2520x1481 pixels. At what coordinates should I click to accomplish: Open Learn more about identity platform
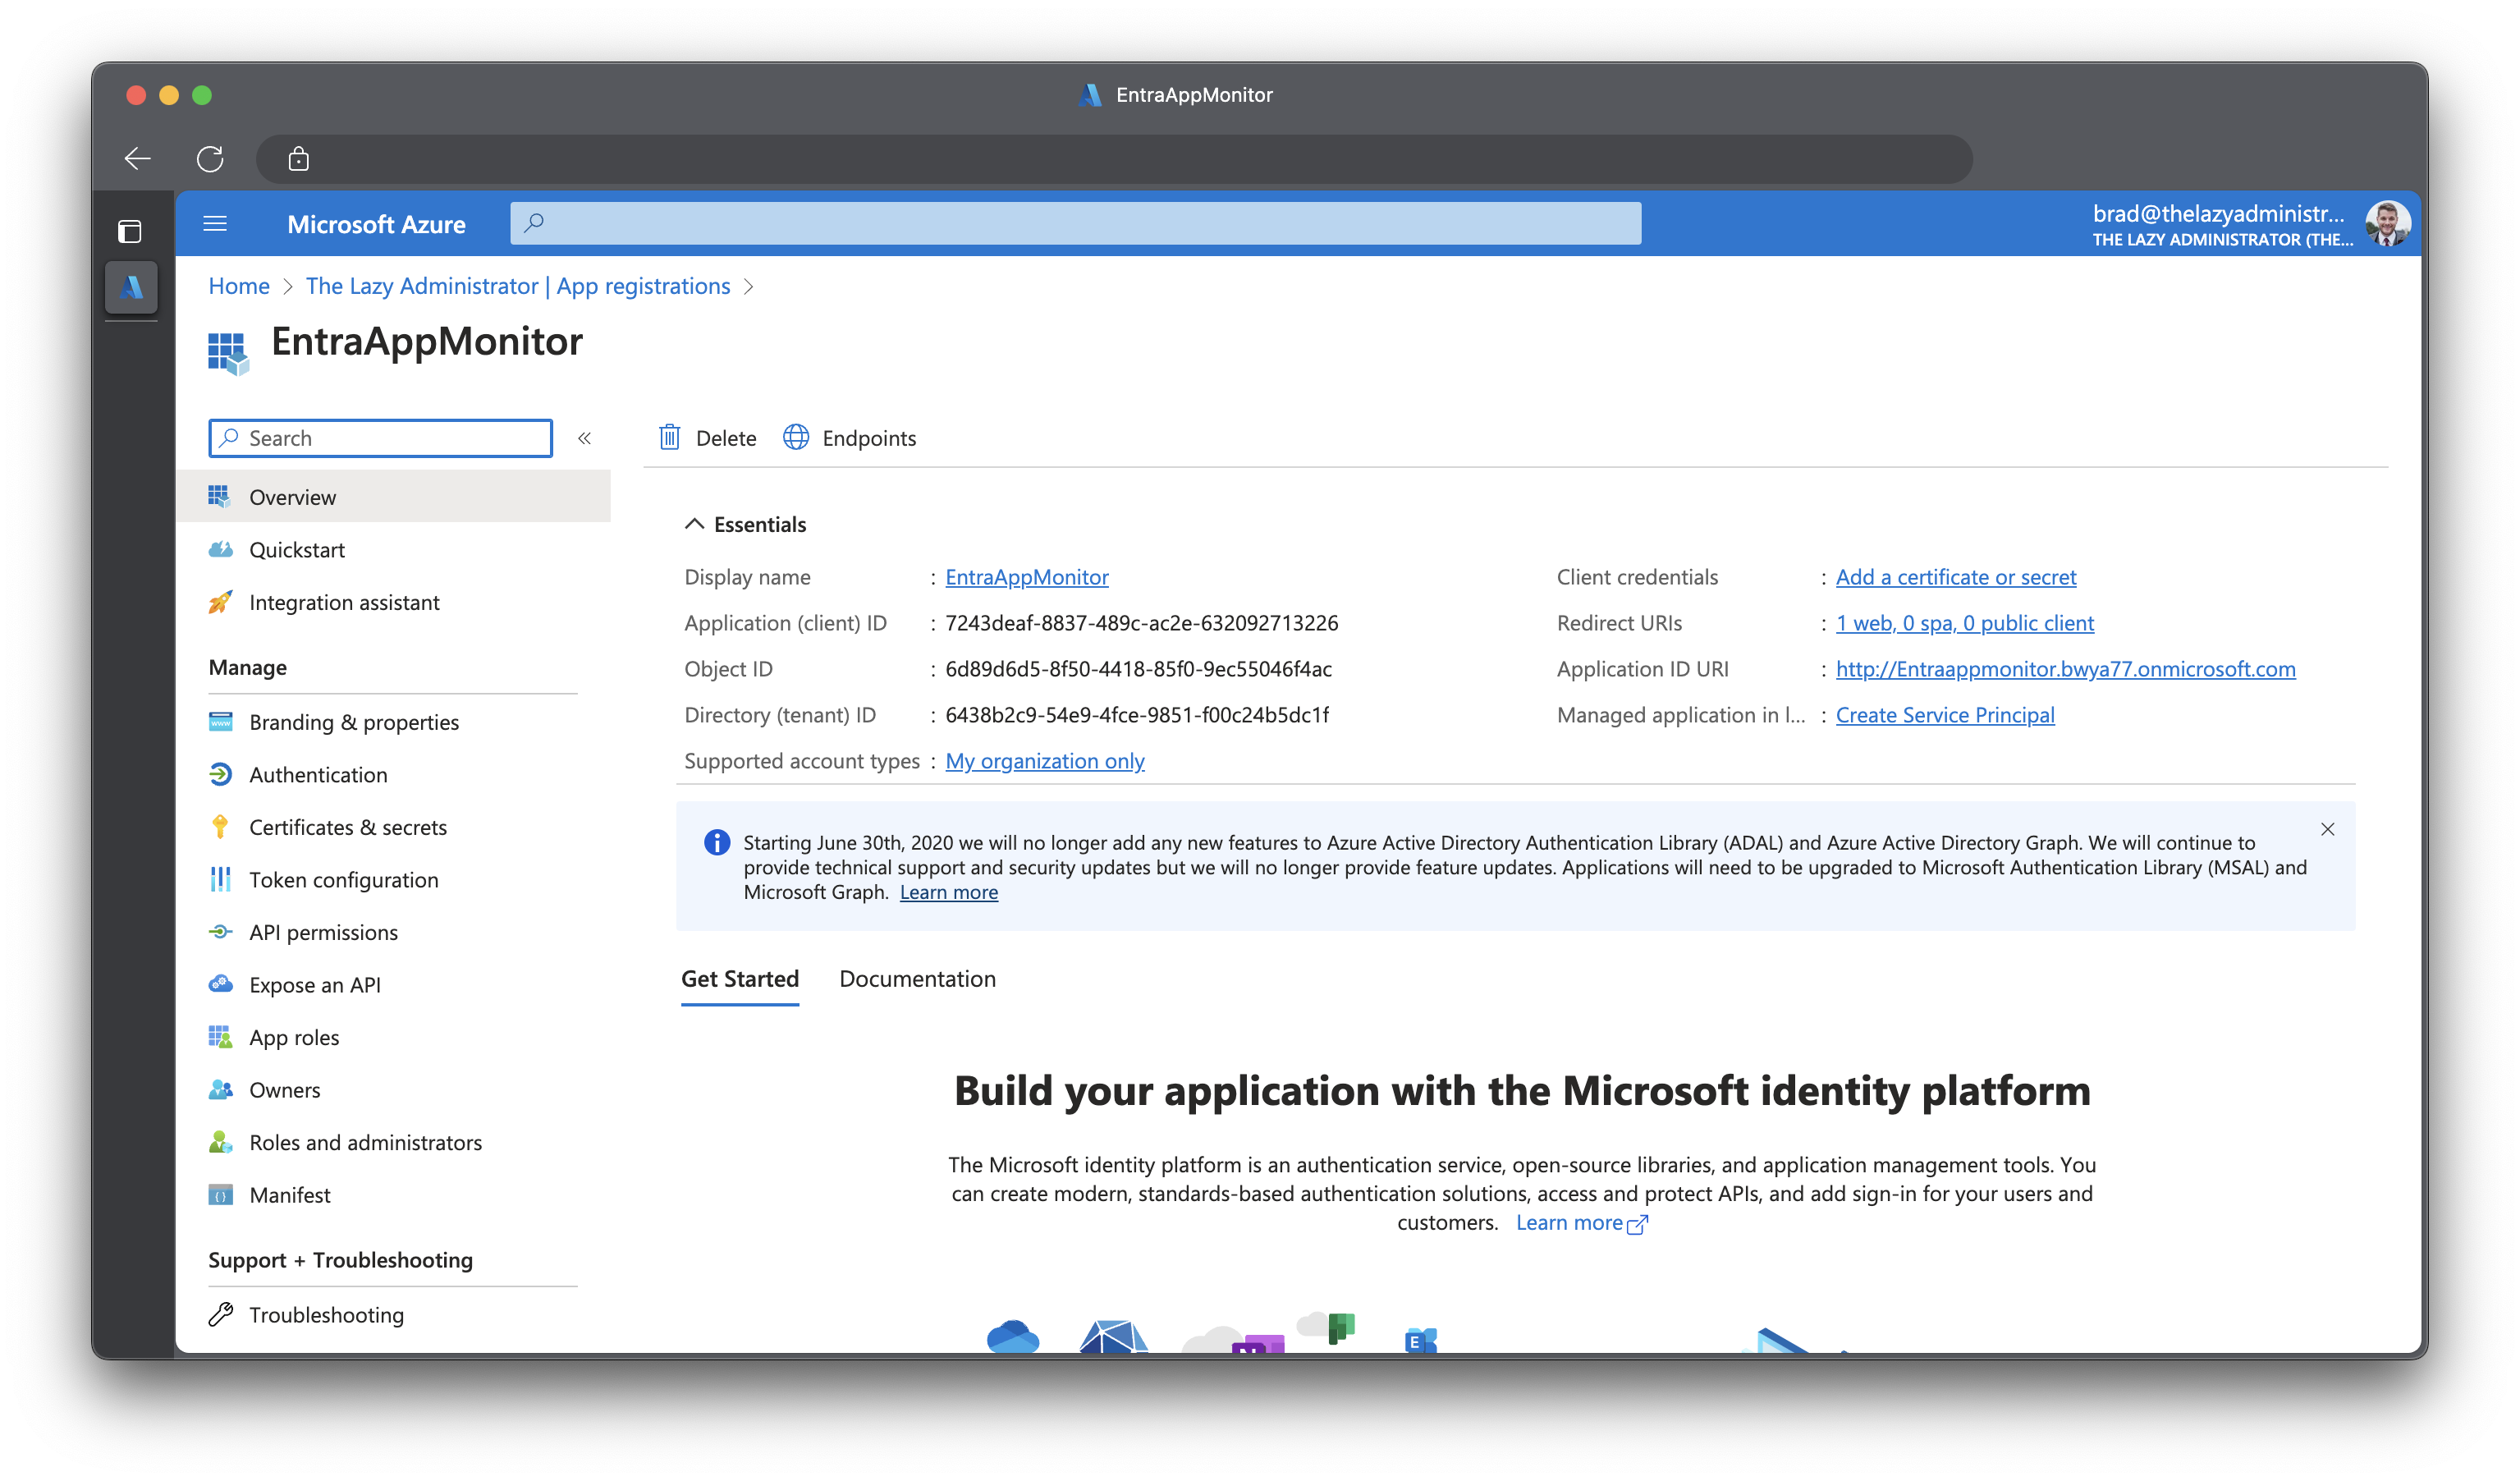coord(1581,1222)
